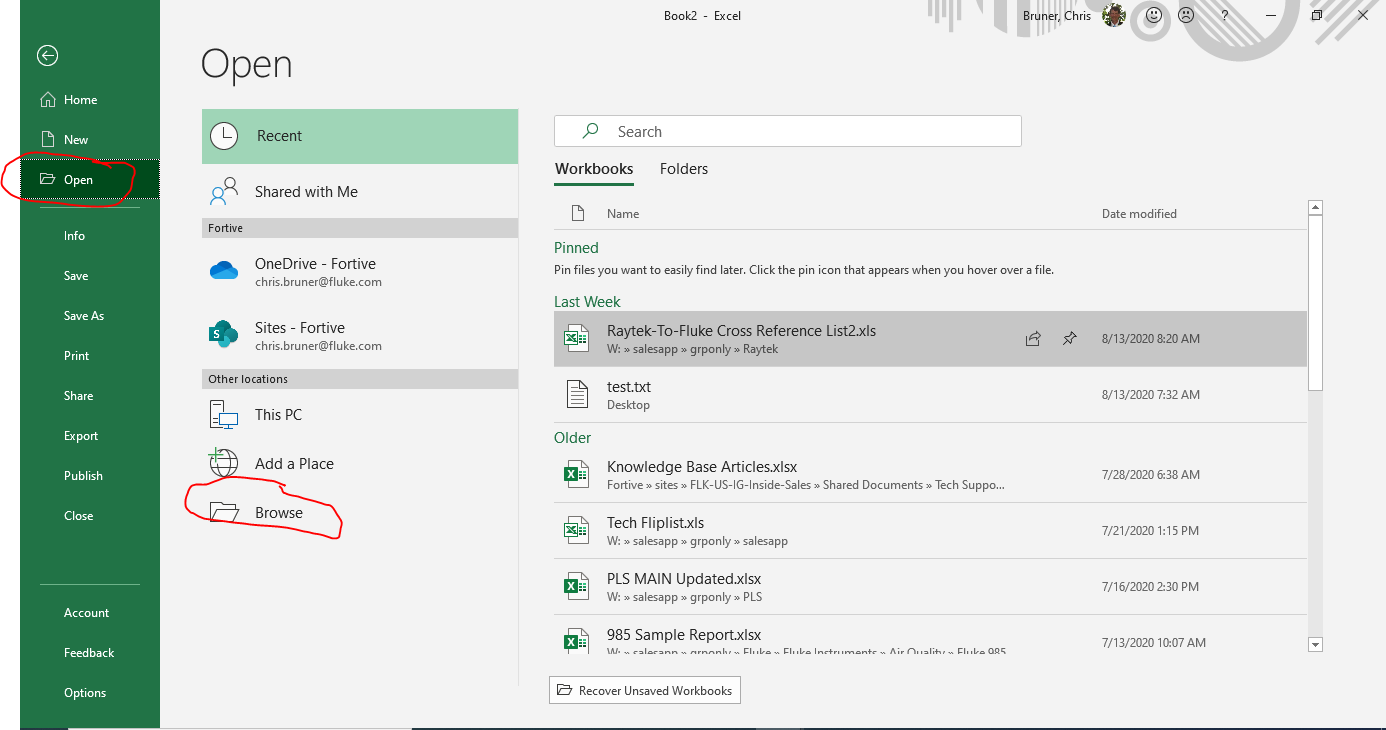
Task: Click the 7/13/2020 10:07 AM date
Action: click(1153, 643)
